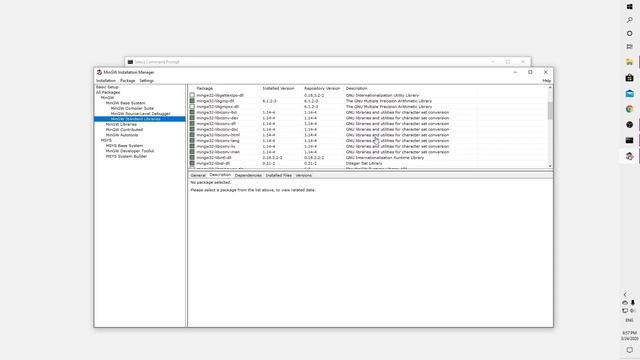The height and width of the screenshot is (360, 640).
Task: Click the package list scroll-up arrow
Action: (x=550, y=88)
